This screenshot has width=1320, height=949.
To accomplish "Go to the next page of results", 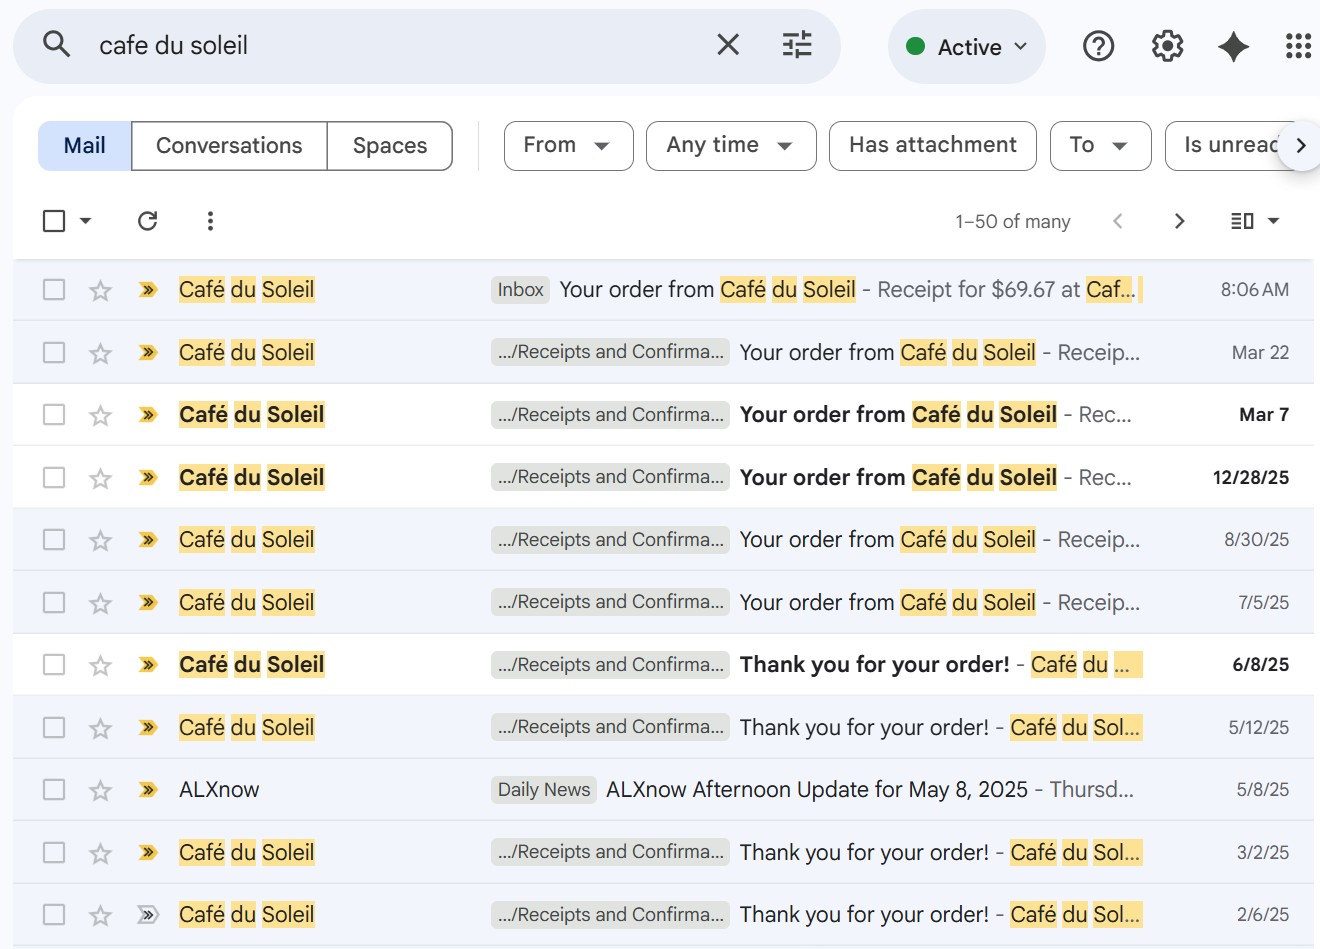I will point(1179,221).
